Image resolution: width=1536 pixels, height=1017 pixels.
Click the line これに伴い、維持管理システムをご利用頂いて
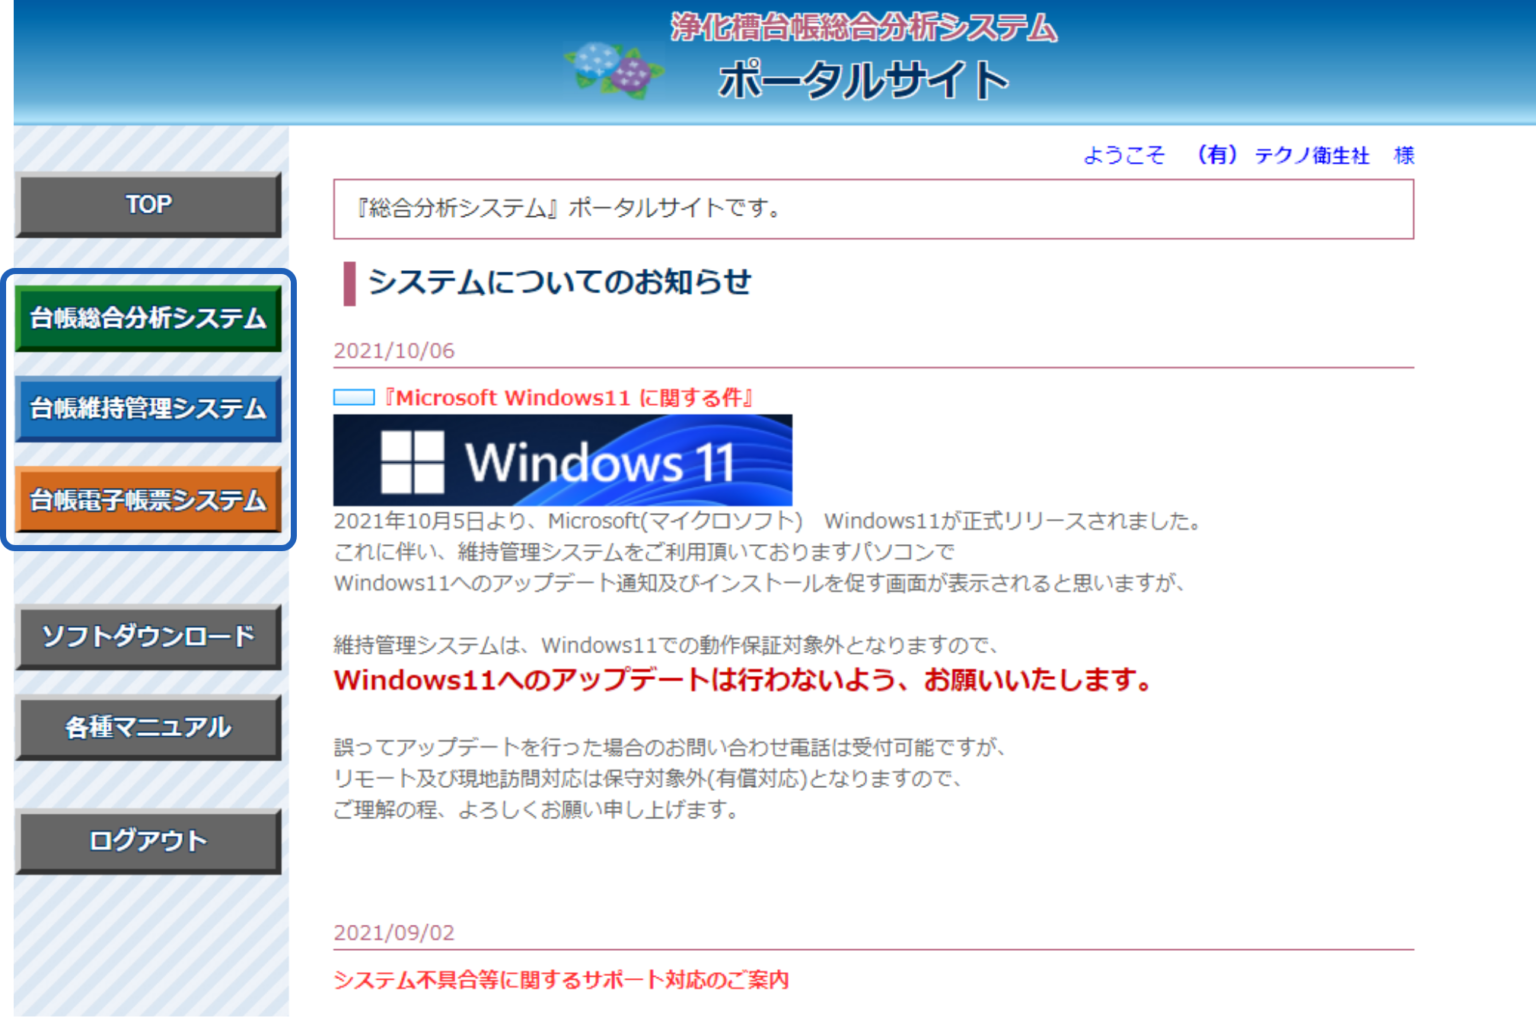[x=644, y=552]
